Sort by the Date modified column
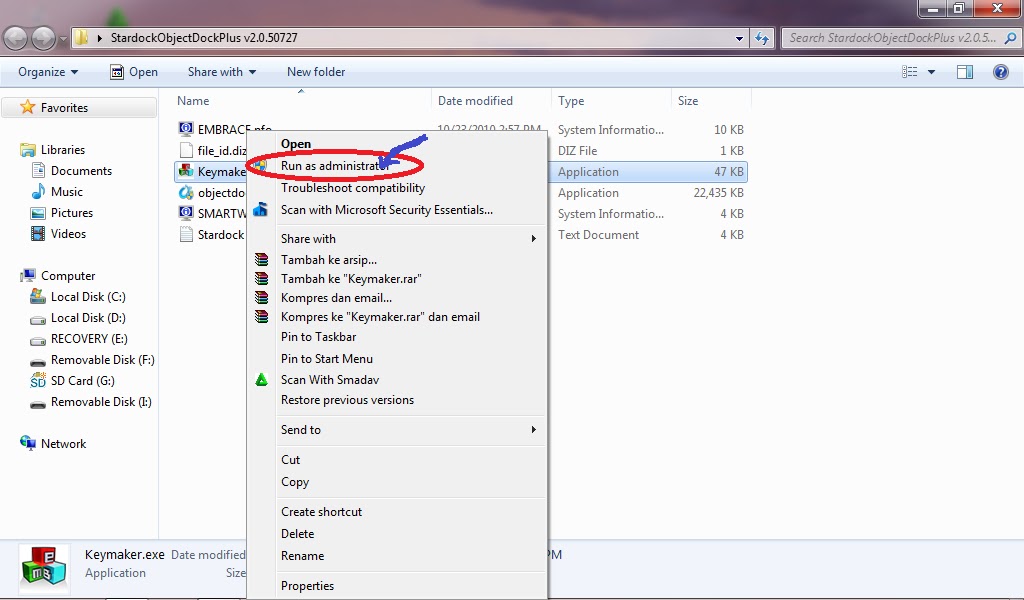Viewport: 1024px width, 600px height. (x=475, y=101)
